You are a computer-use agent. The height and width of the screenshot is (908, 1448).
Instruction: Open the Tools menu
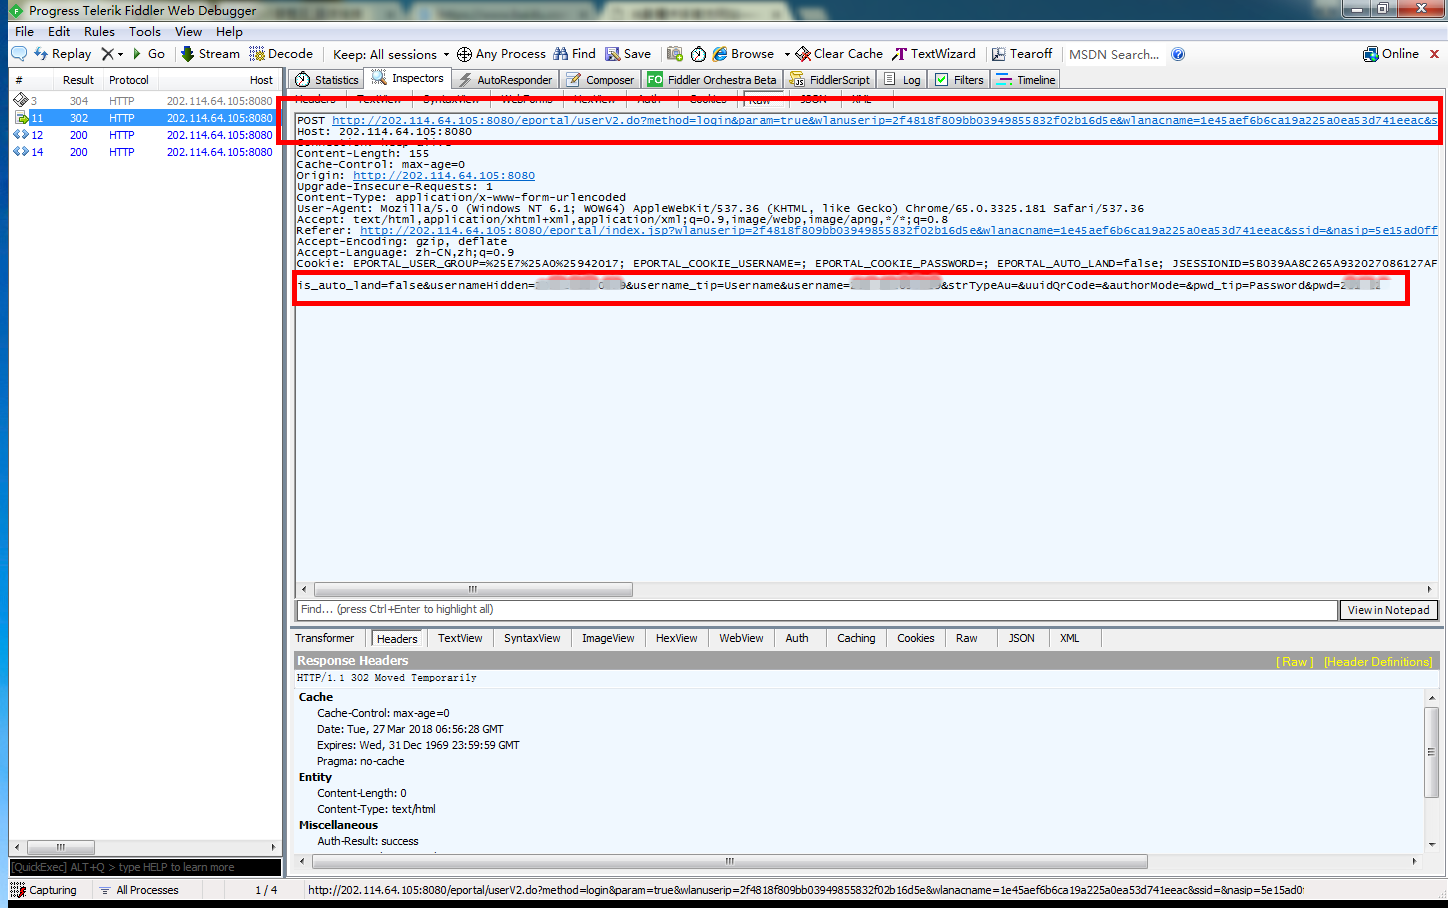coord(145,32)
